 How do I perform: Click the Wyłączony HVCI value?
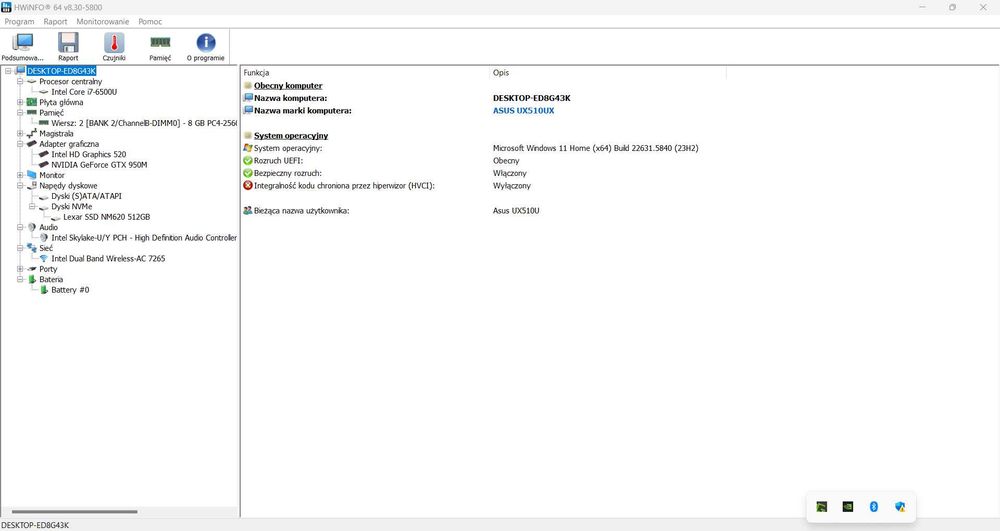pyautogui.click(x=511, y=186)
